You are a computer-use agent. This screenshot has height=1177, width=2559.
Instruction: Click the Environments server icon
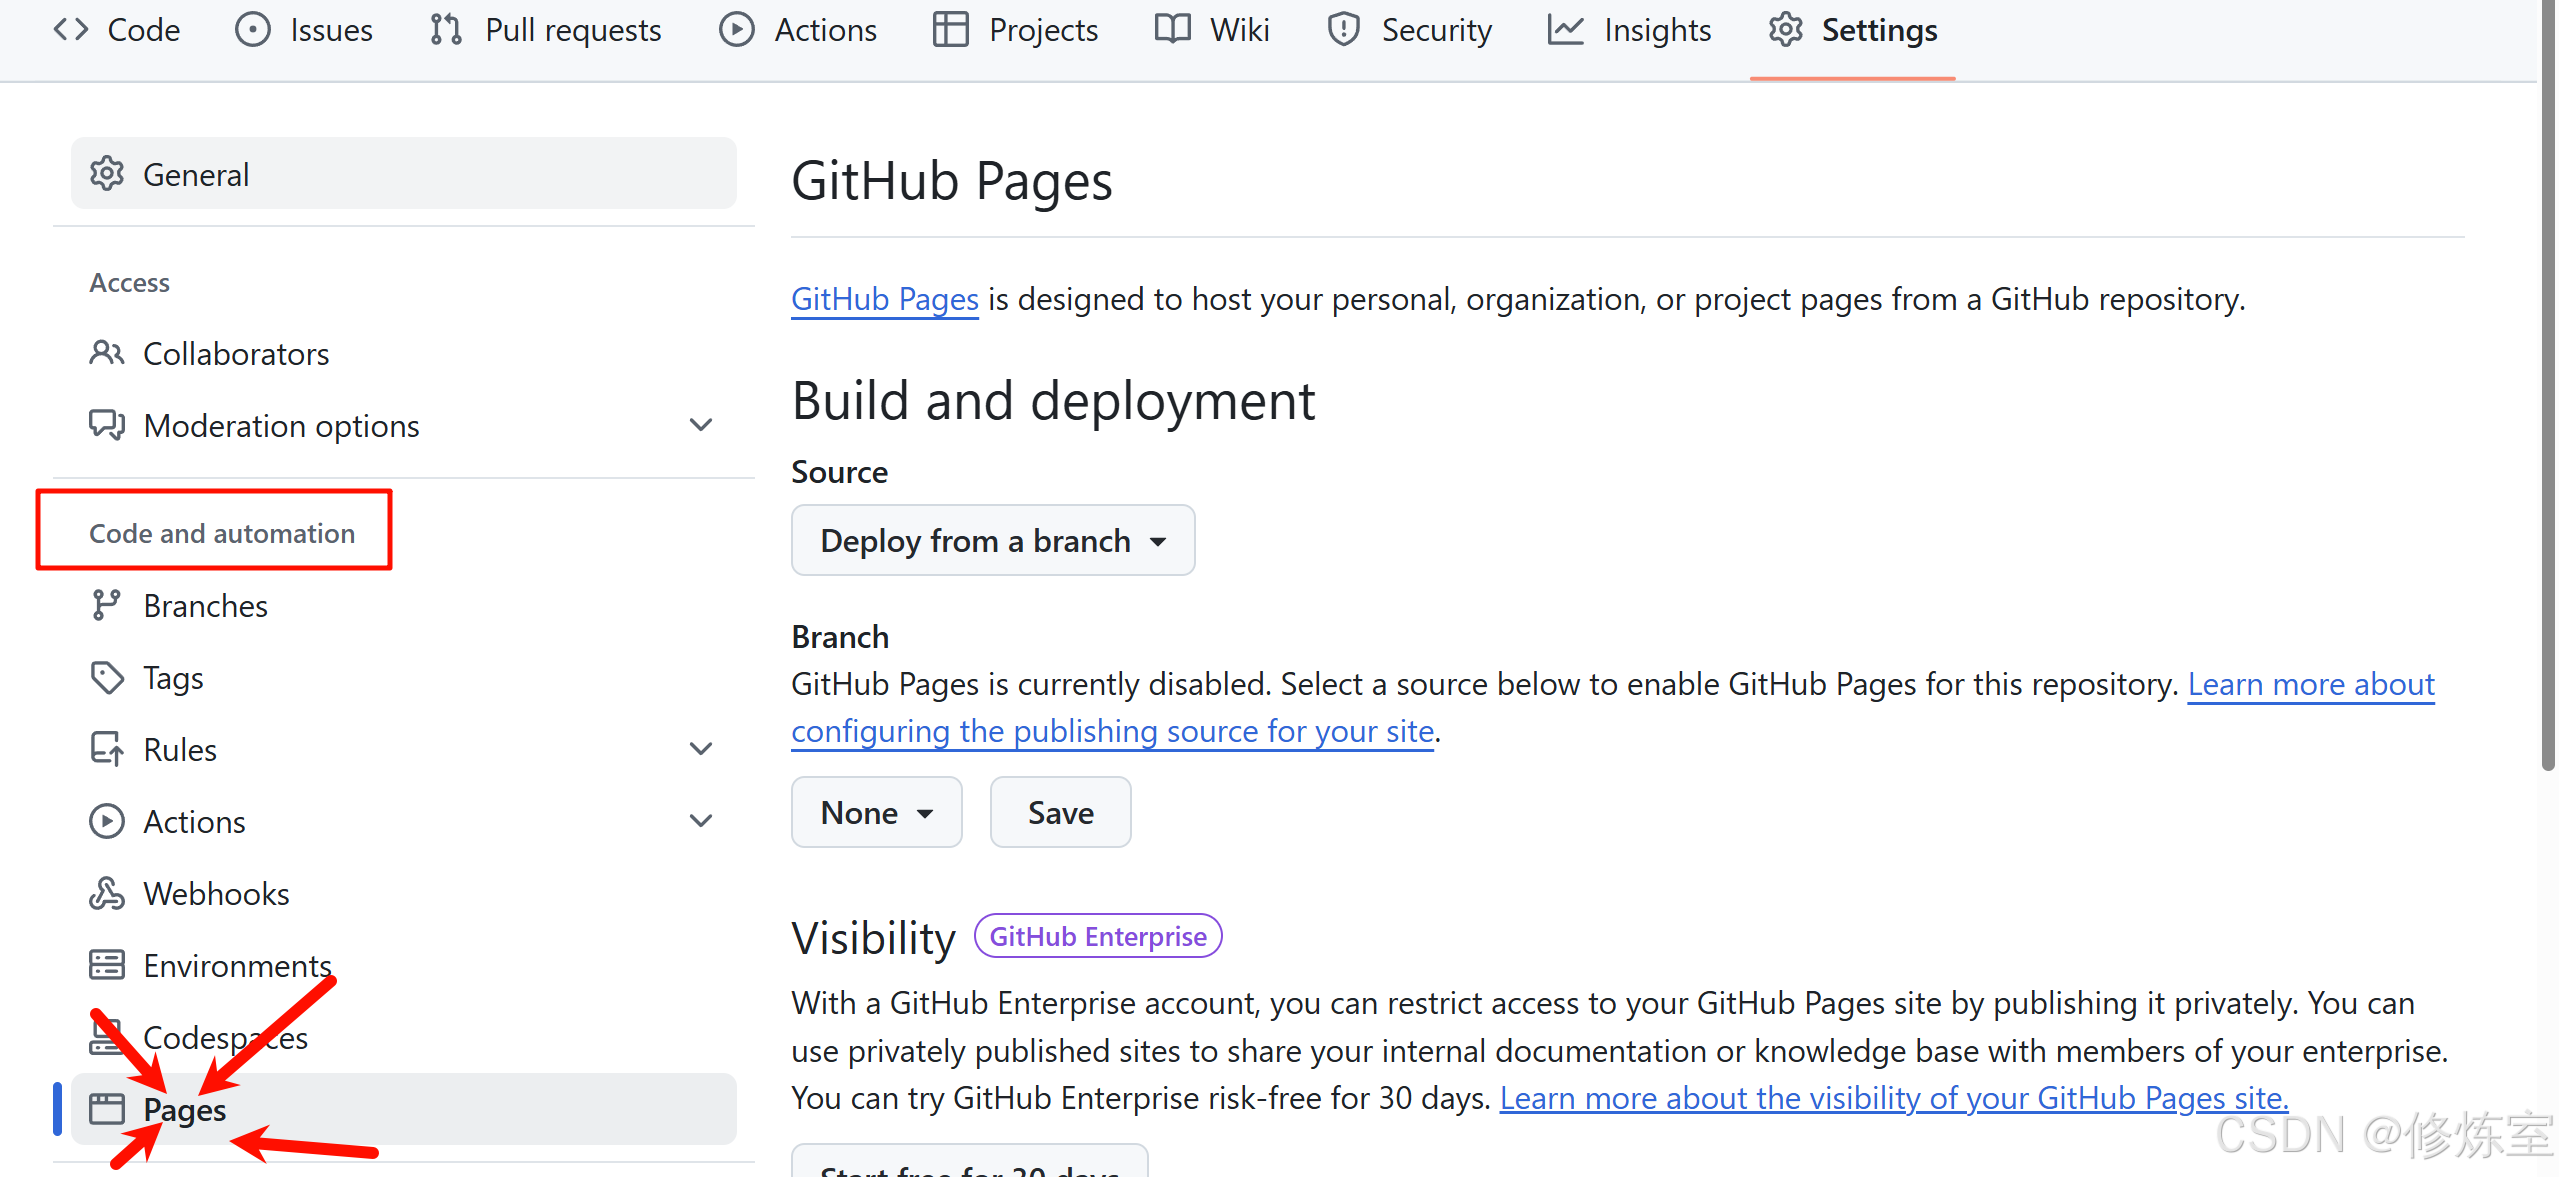(x=106, y=965)
